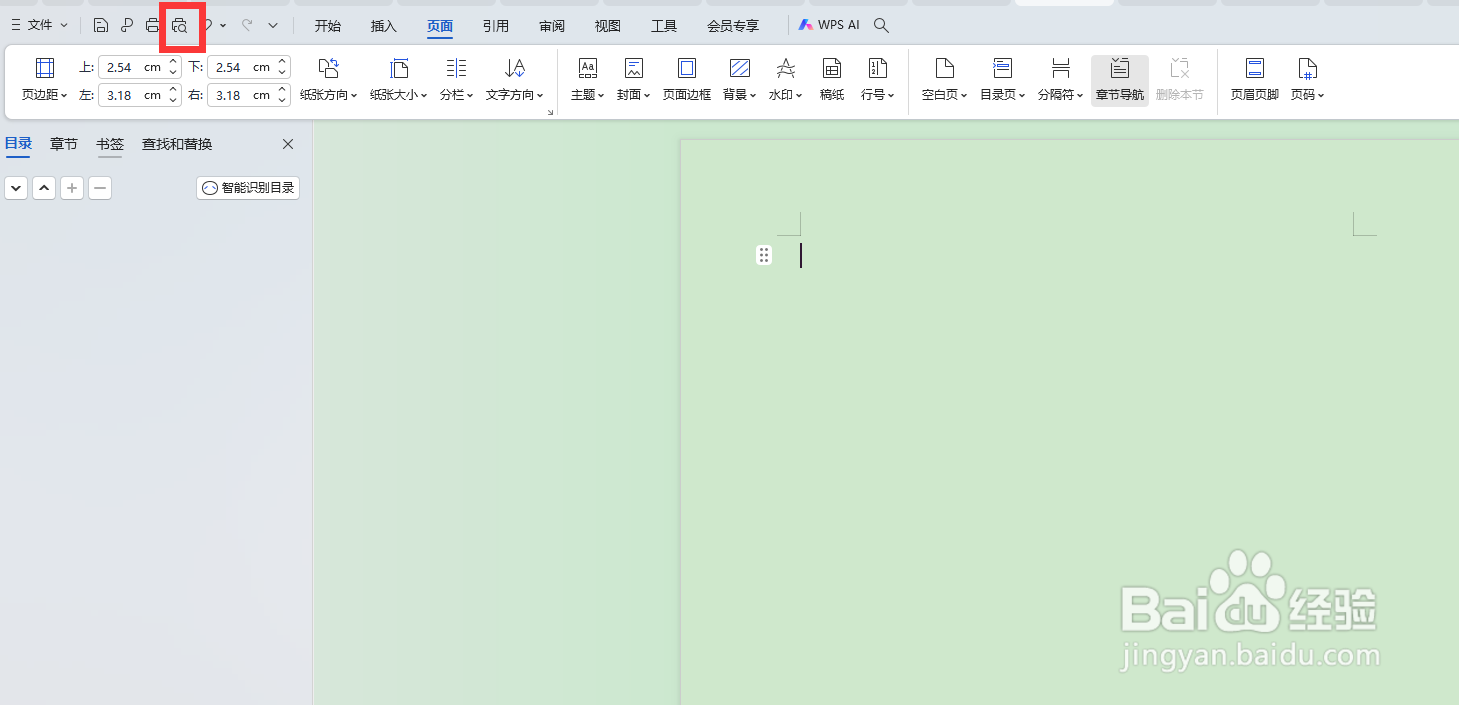Screen dimensions: 1459x705
Task: Open 纸张方向 orientation dropdown
Action: pos(329,80)
